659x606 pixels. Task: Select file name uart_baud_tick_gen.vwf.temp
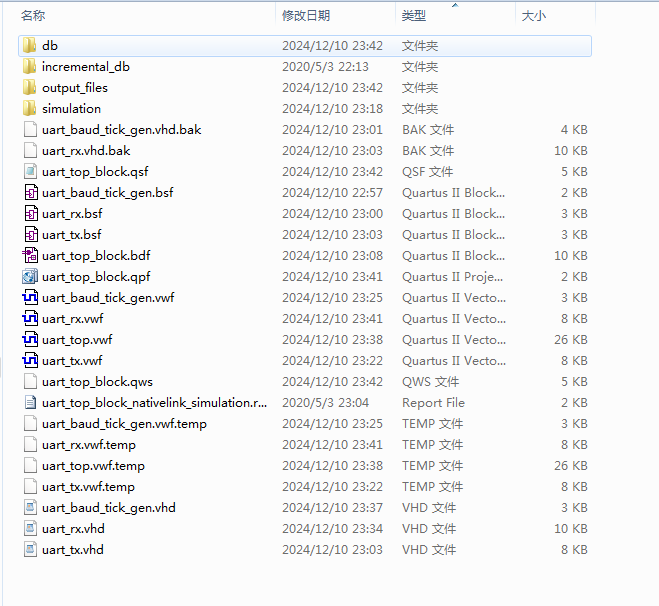click(124, 424)
